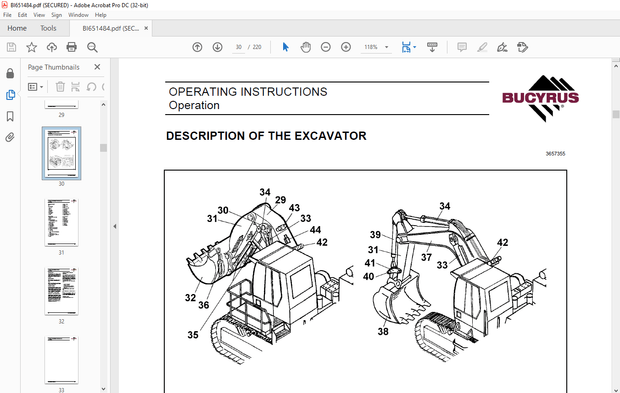Click the upload to cloud icon
Viewport: 620px width, 393px height.
51,47
